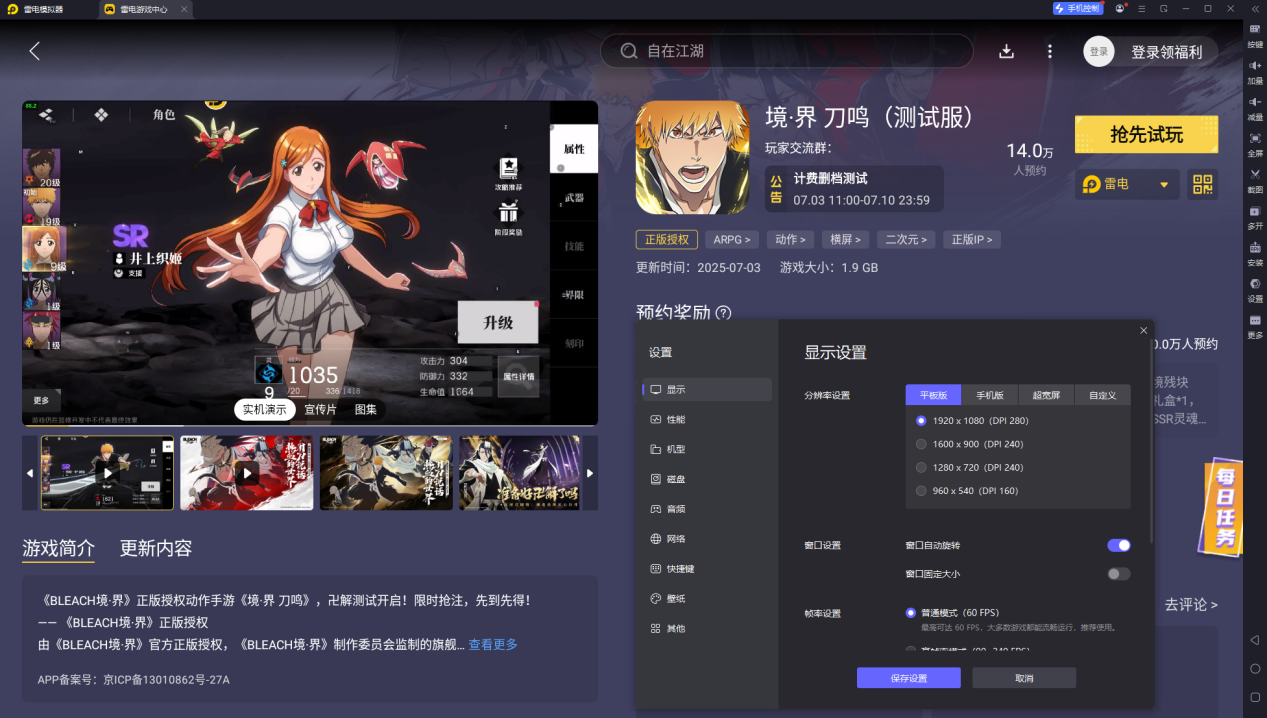Click the 手机控制 phone control button
This screenshot has height=718, width=1267.
click(1077, 8)
